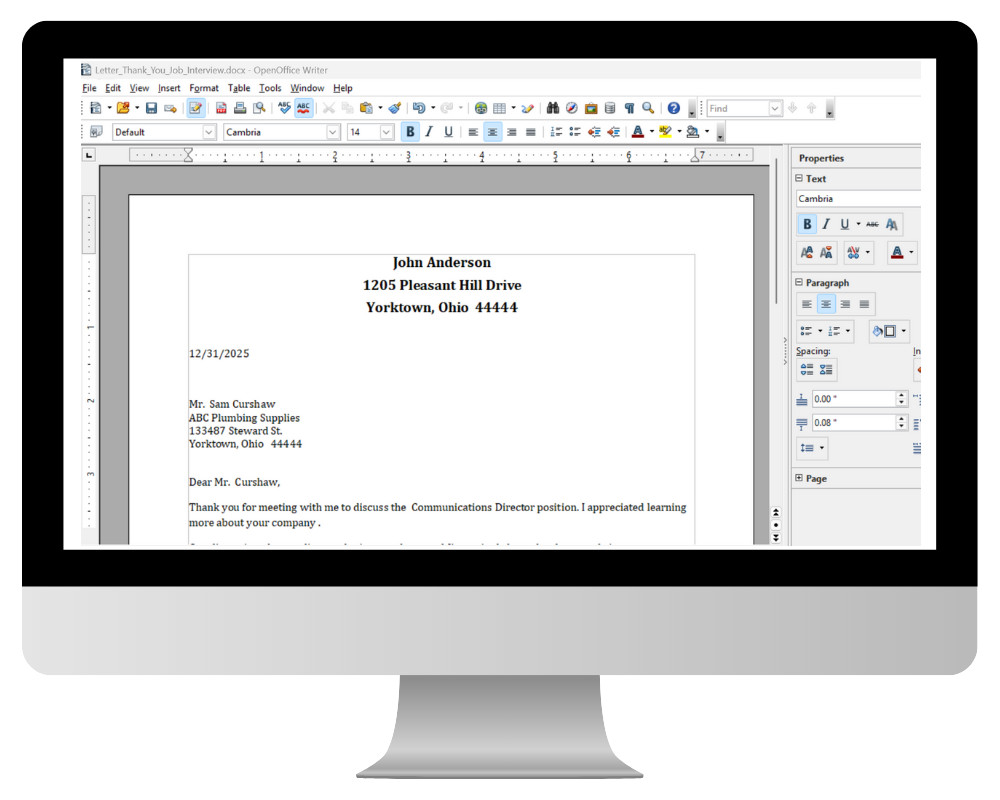
Task: Open the Navigator with its toolbar icon
Action: point(570,108)
